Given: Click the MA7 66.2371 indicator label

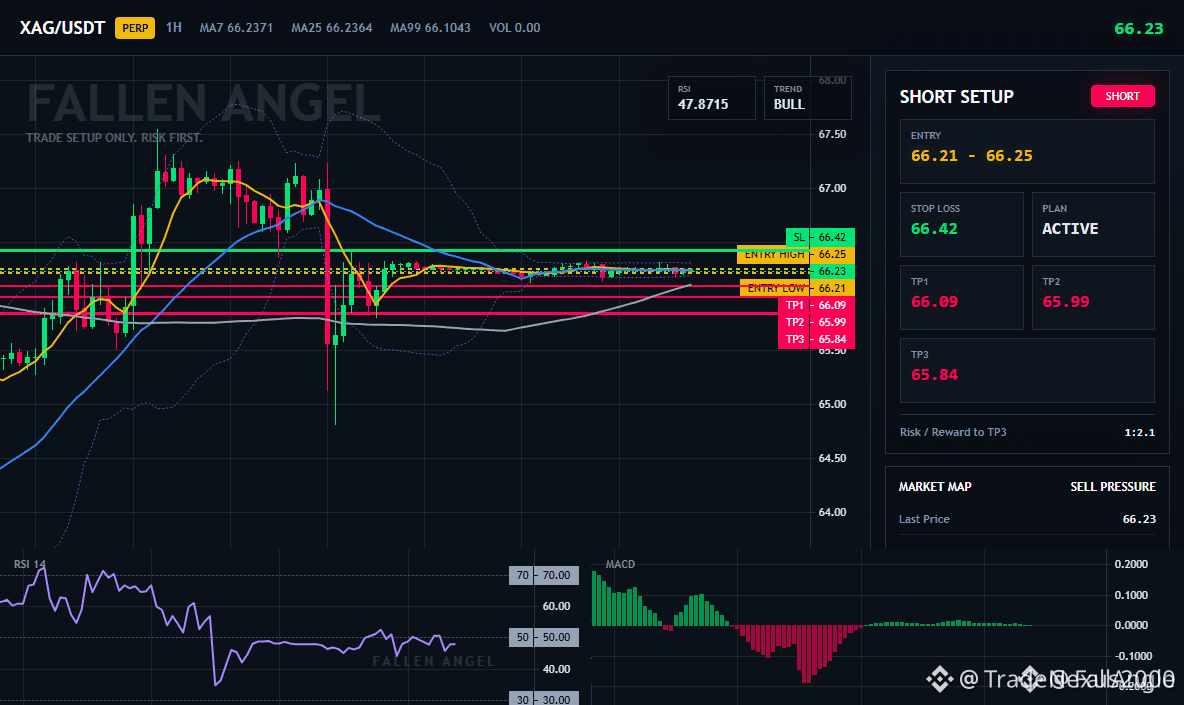Looking at the screenshot, I should point(236,28).
